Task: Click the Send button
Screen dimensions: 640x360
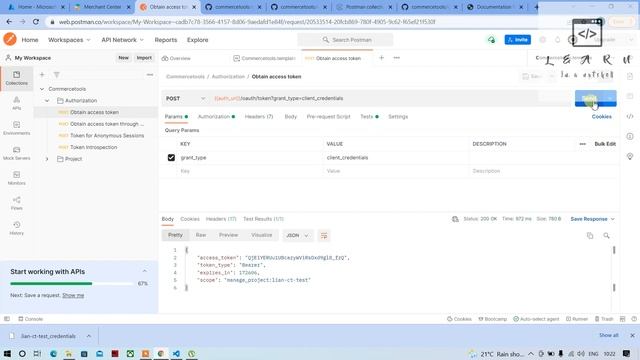Action: point(590,98)
